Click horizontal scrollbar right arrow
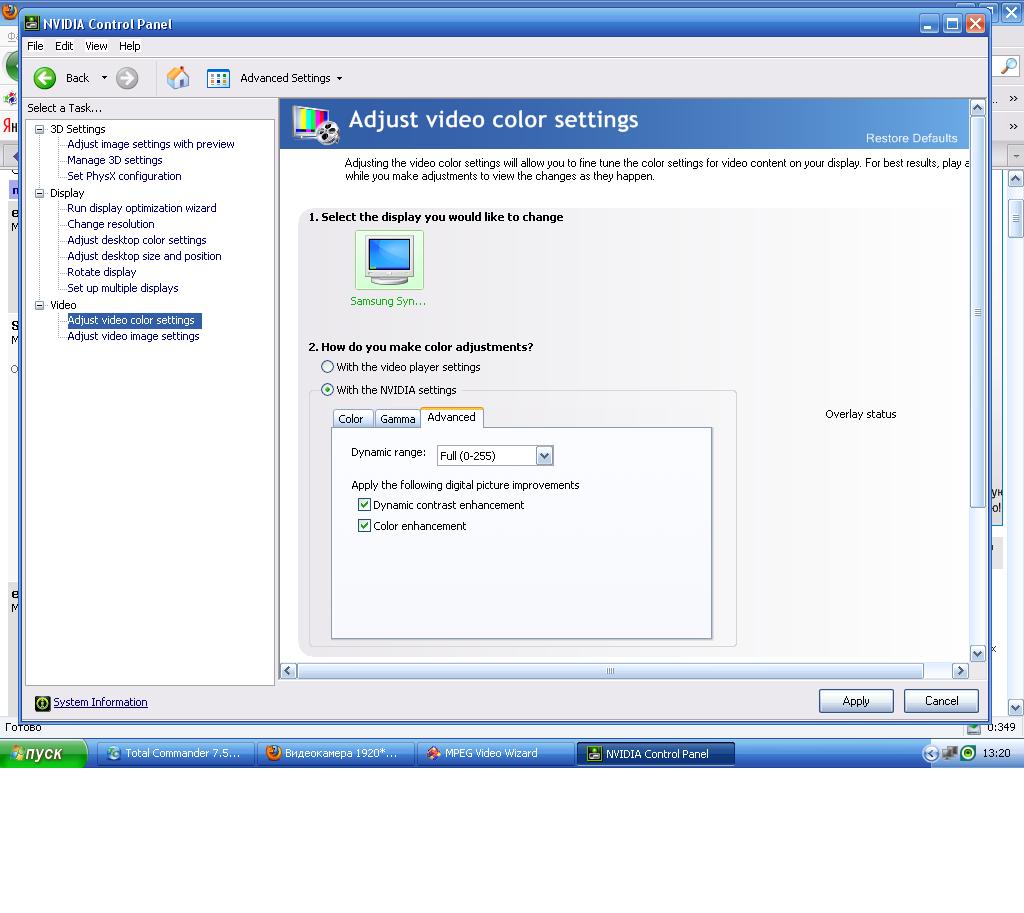The image size is (1024, 913). pyautogui.click(x=960, y=671)
